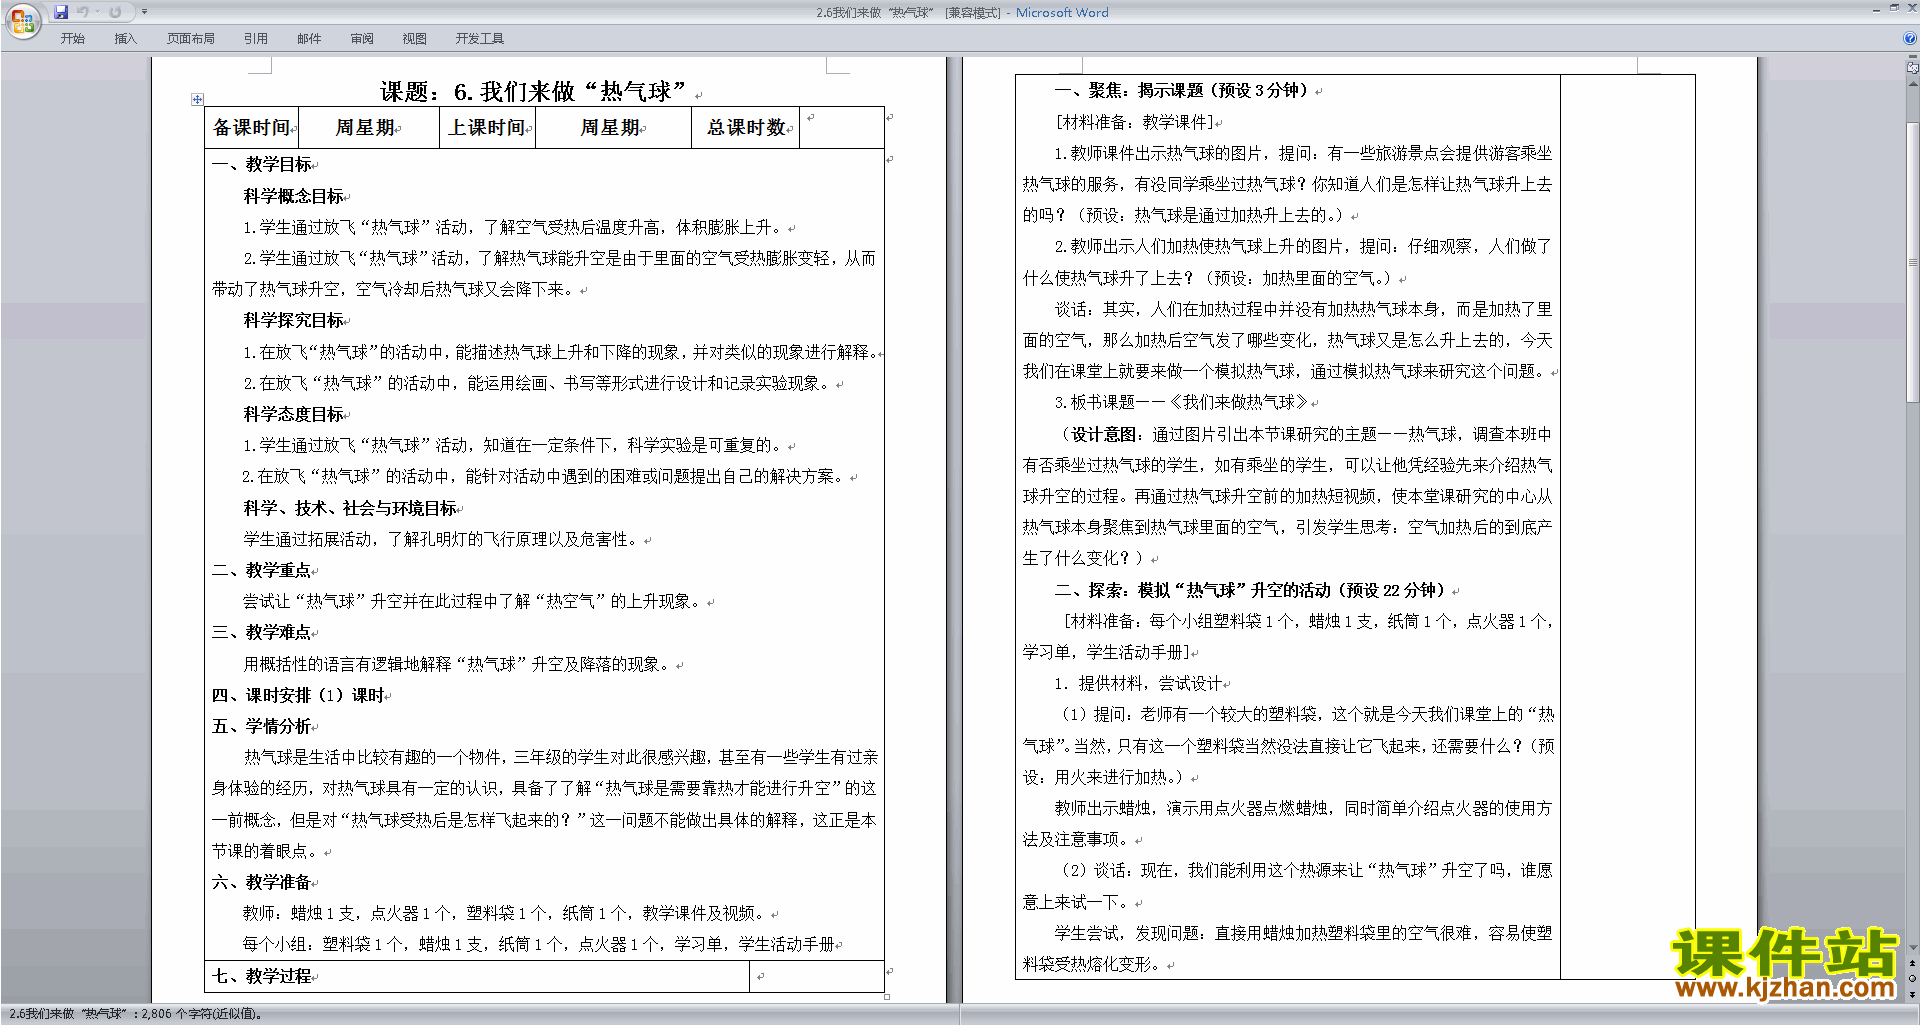This screenshot has width=1920, height=1025.
Task: Click the document title 课题：6.我们来做"热气球"
Action: click(x=533, y=92)
